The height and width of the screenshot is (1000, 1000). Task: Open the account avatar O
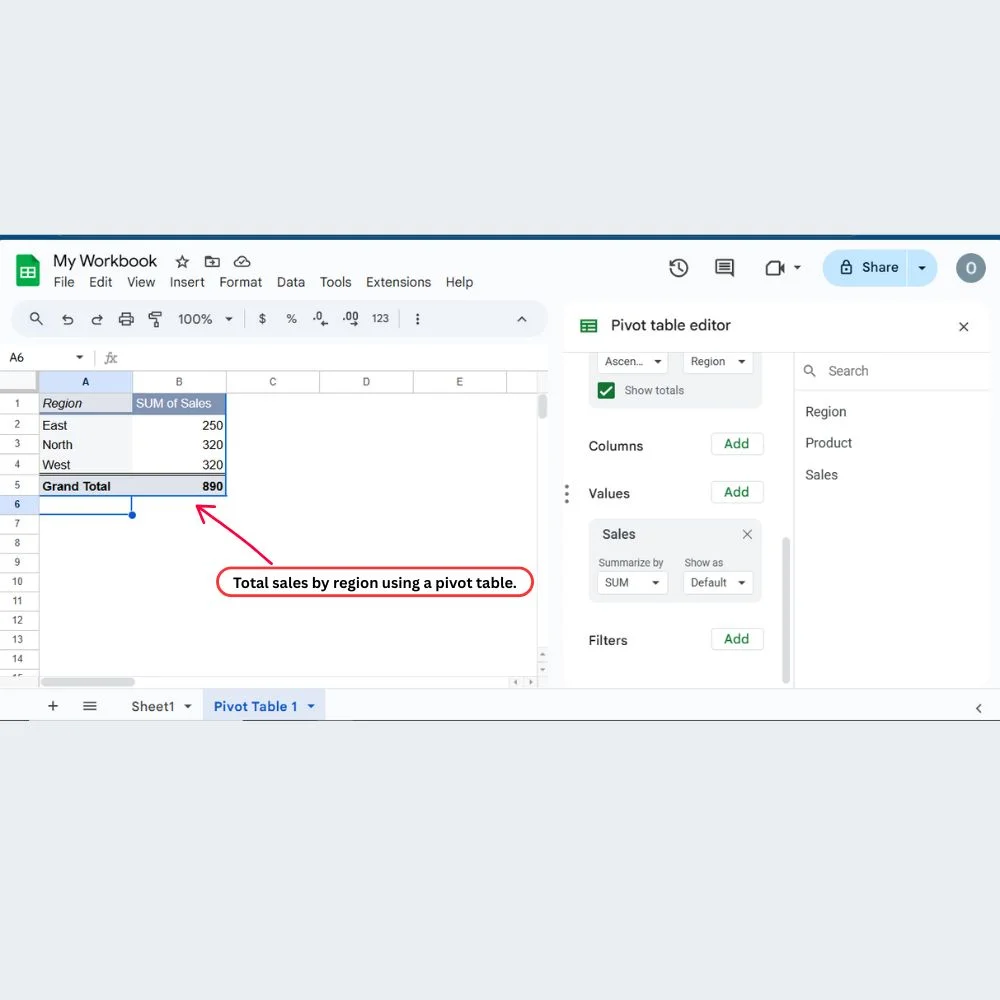pos(971,268)
